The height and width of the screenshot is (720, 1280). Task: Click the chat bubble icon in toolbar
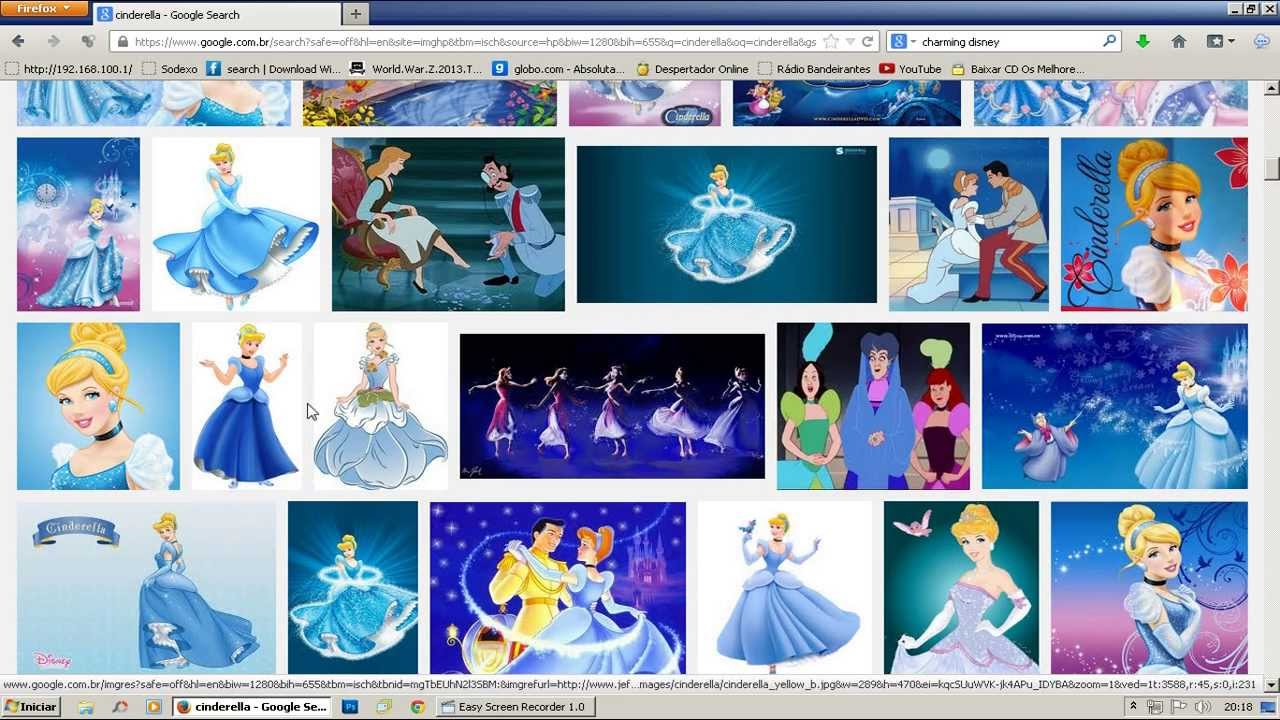pyautogui.click(x=1261, y=42)
